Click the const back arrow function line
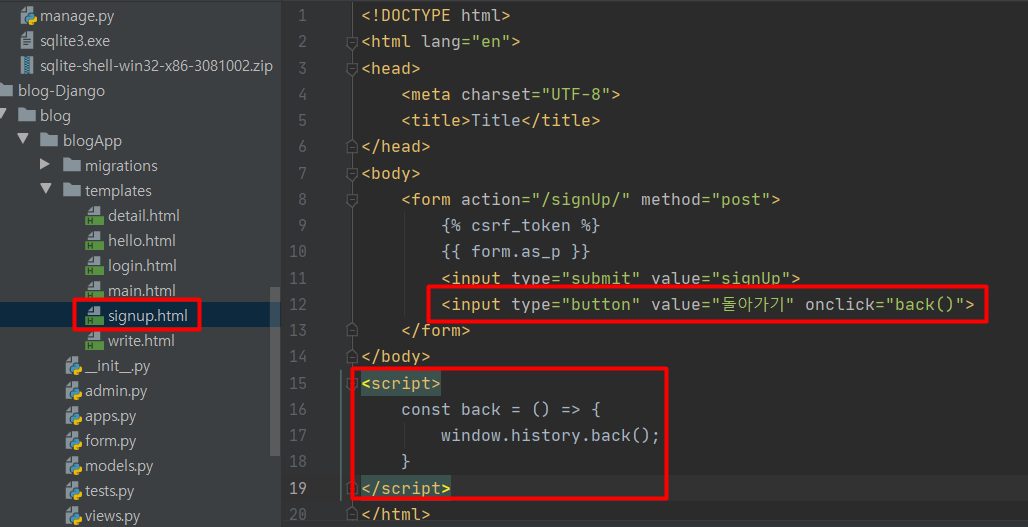Viewport: 1028px width, 527px height. click(x=501, y=409)
